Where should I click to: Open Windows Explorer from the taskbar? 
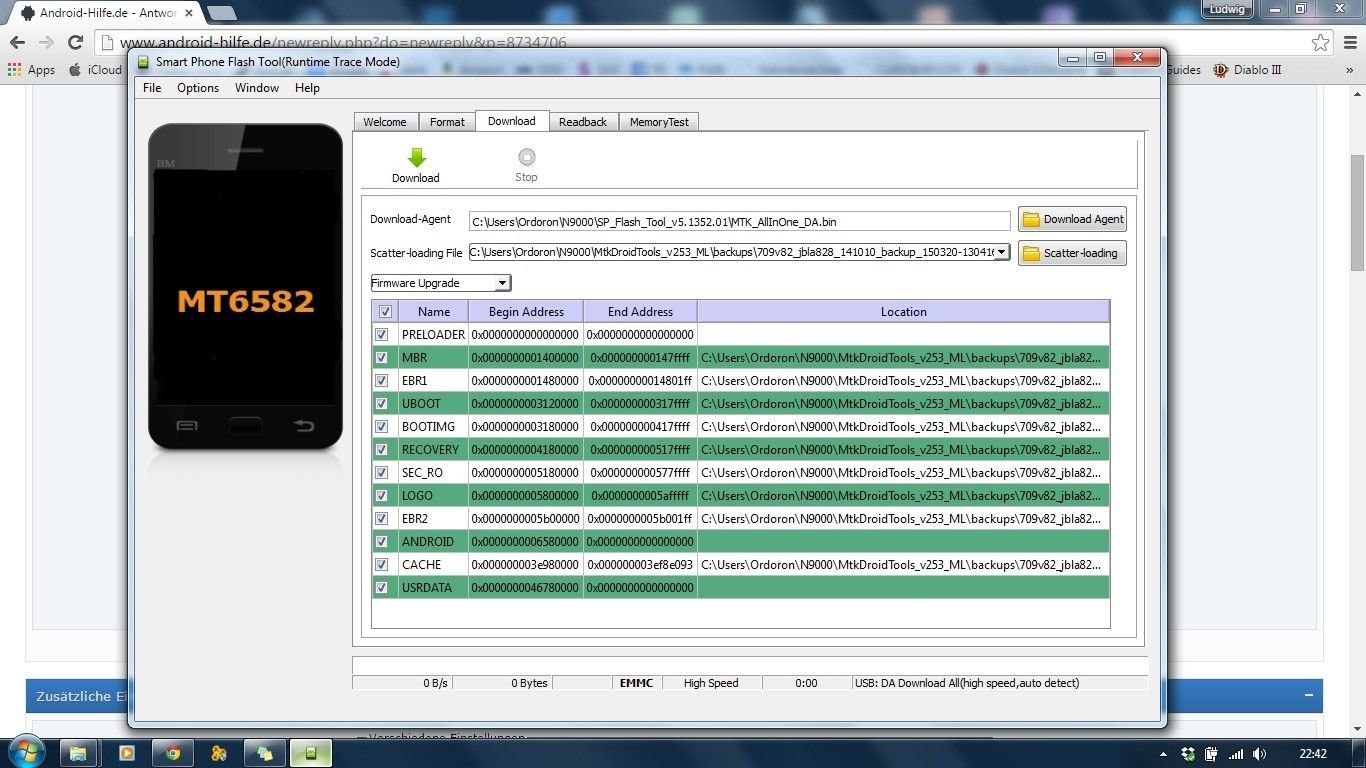[x=78, y=753]
